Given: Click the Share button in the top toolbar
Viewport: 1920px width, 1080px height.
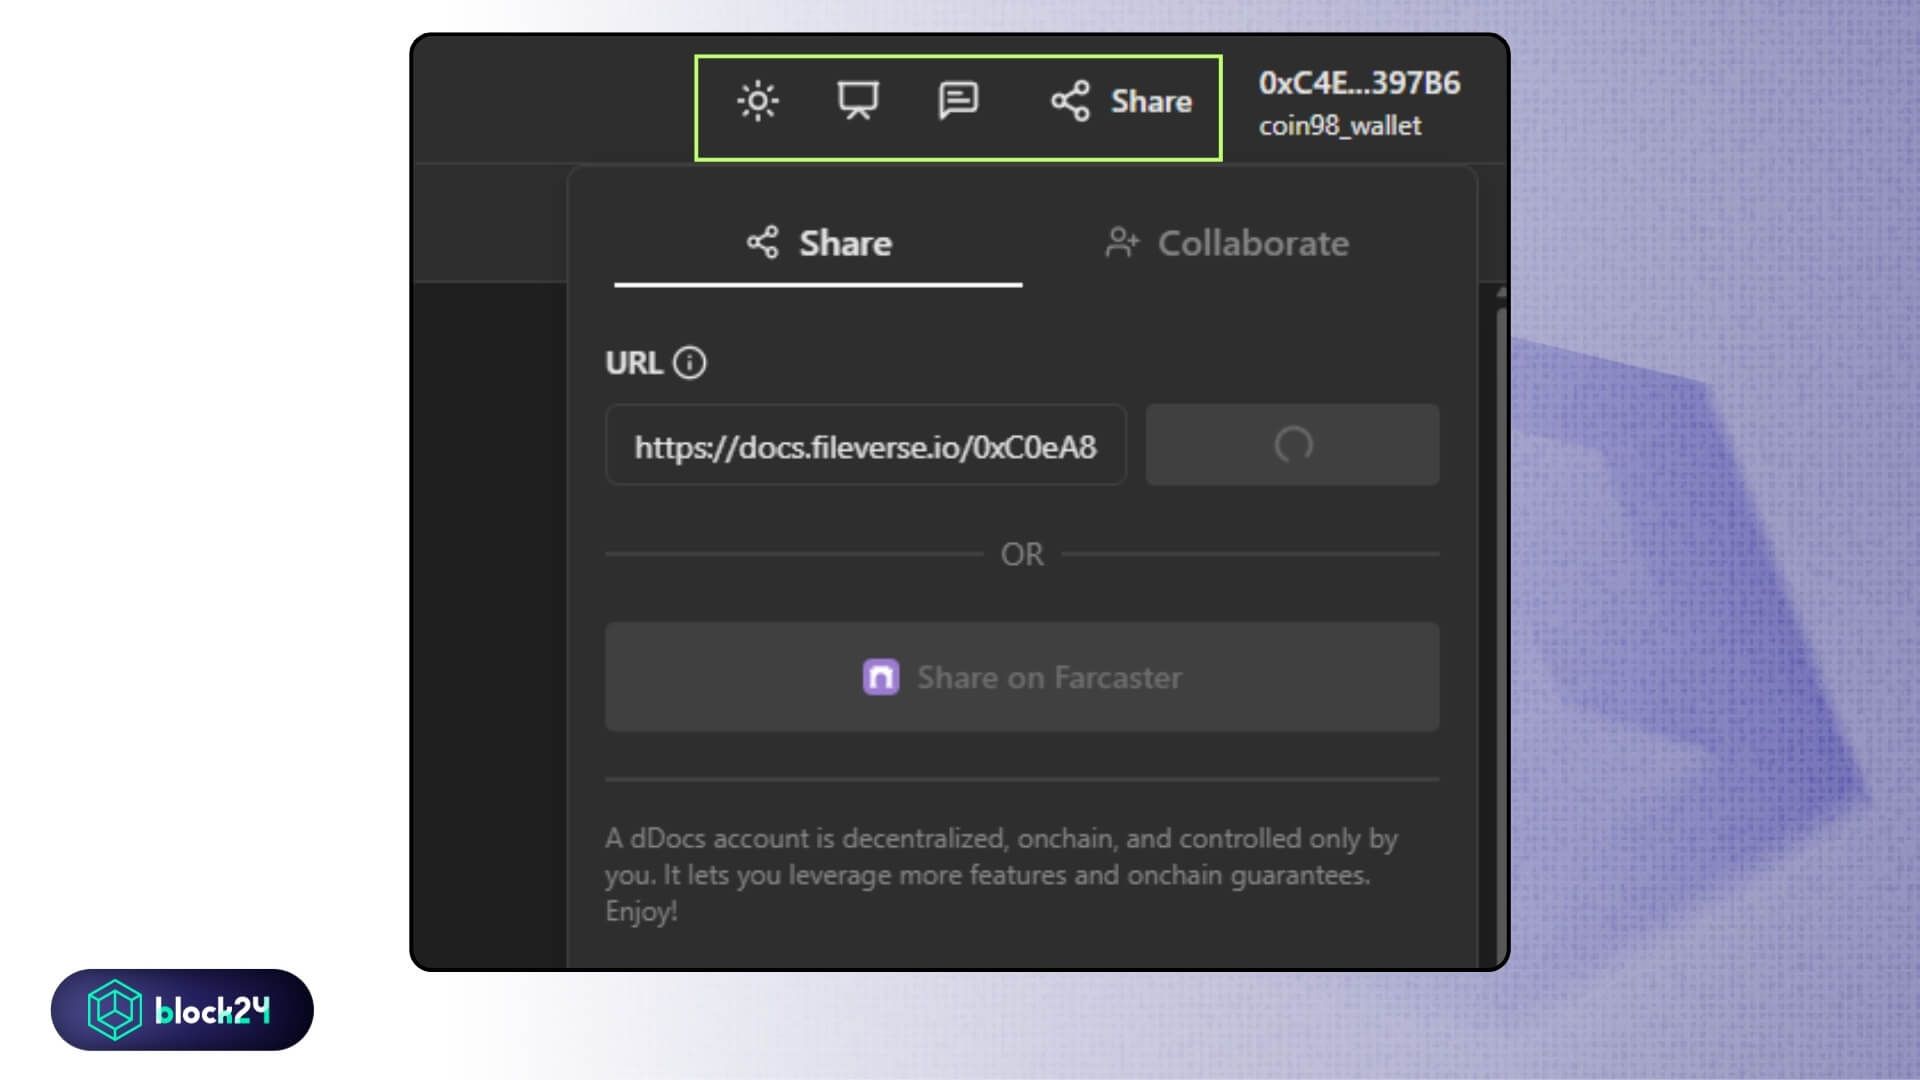Looking at the screenshot, I should (1121, 101).
